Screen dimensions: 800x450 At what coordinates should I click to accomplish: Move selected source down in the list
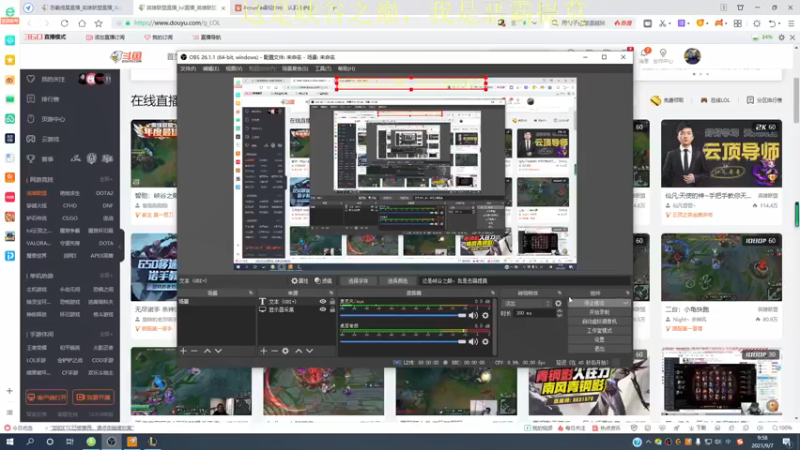tap(310, 351)
